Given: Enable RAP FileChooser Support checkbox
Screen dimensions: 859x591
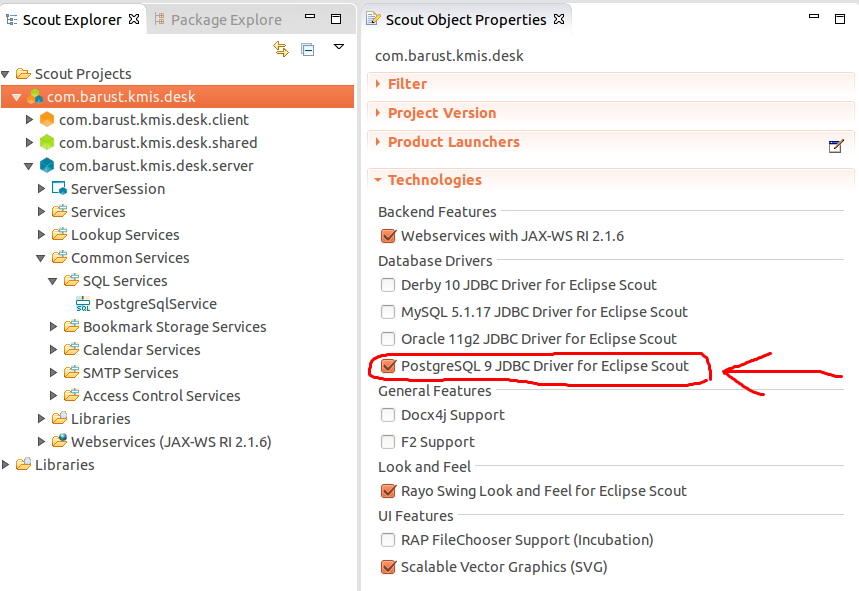Looking at the screenshot, I should [x=388, y=540].
